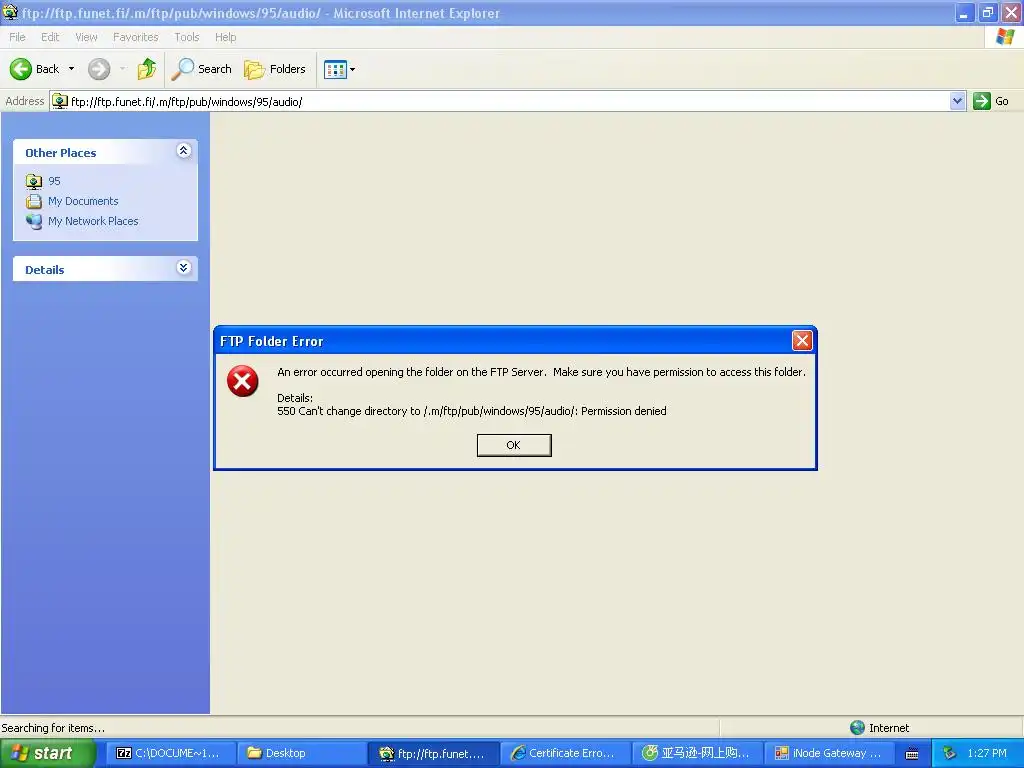This screenshot has width=1024, height=768.
Task: Minimize the Internet Explorer window
Action: click(964, 12)
